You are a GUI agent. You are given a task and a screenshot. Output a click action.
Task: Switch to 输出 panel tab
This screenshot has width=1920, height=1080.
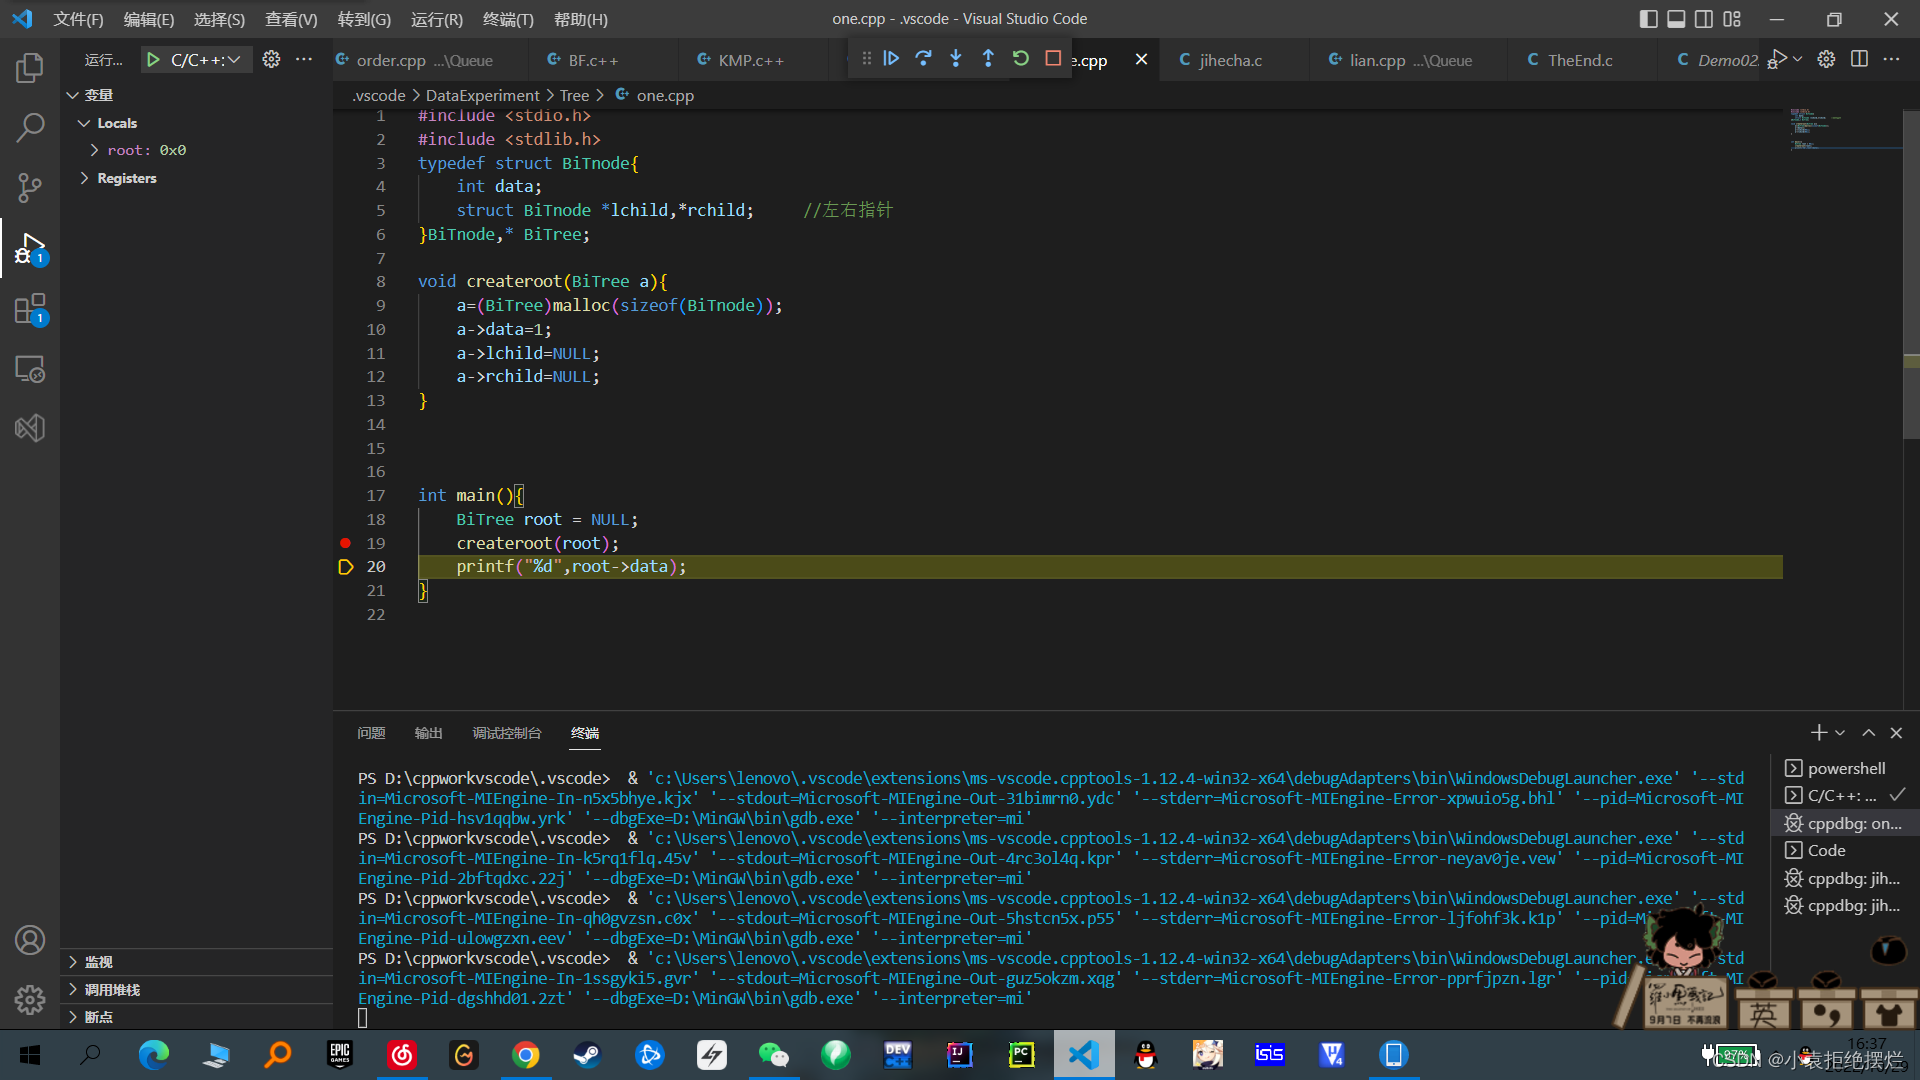(428, 733)
